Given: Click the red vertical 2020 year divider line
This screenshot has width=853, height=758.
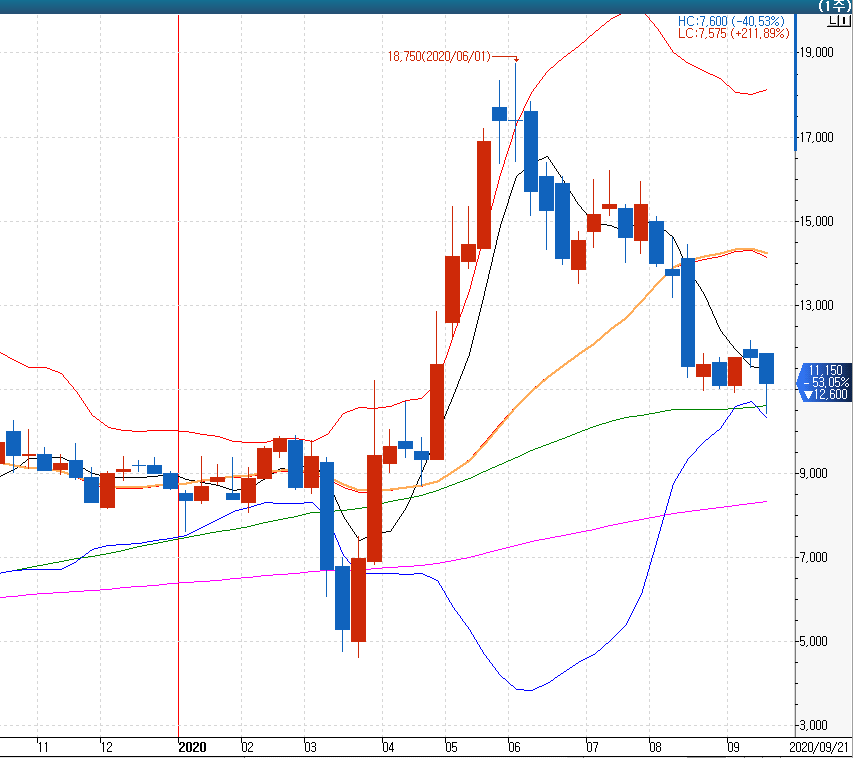Looking at the screenshot, I should 178,300.
